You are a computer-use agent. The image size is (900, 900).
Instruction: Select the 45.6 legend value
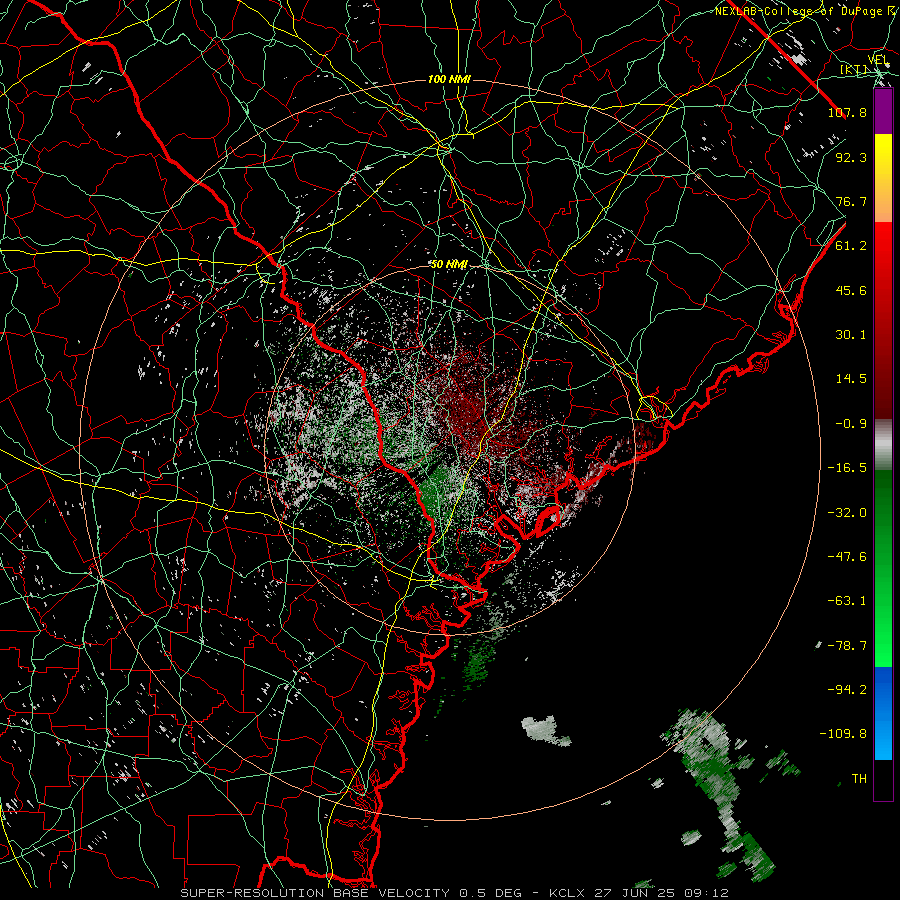[851, 290]
